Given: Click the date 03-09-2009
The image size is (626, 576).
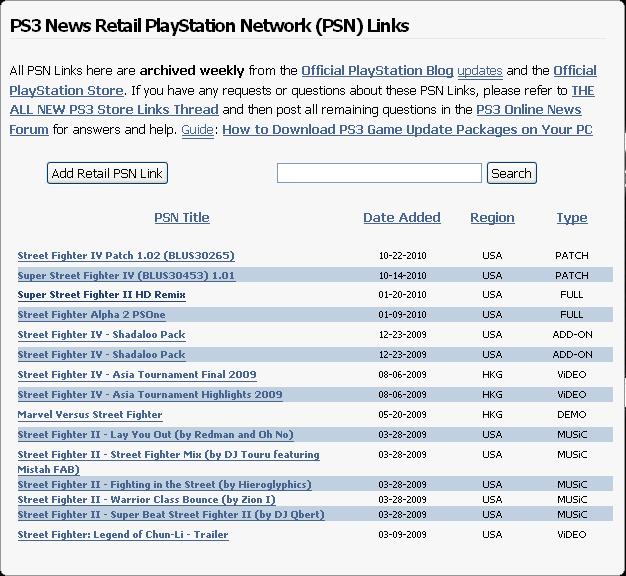Looking at the screenshot, I should pos(402,534).
